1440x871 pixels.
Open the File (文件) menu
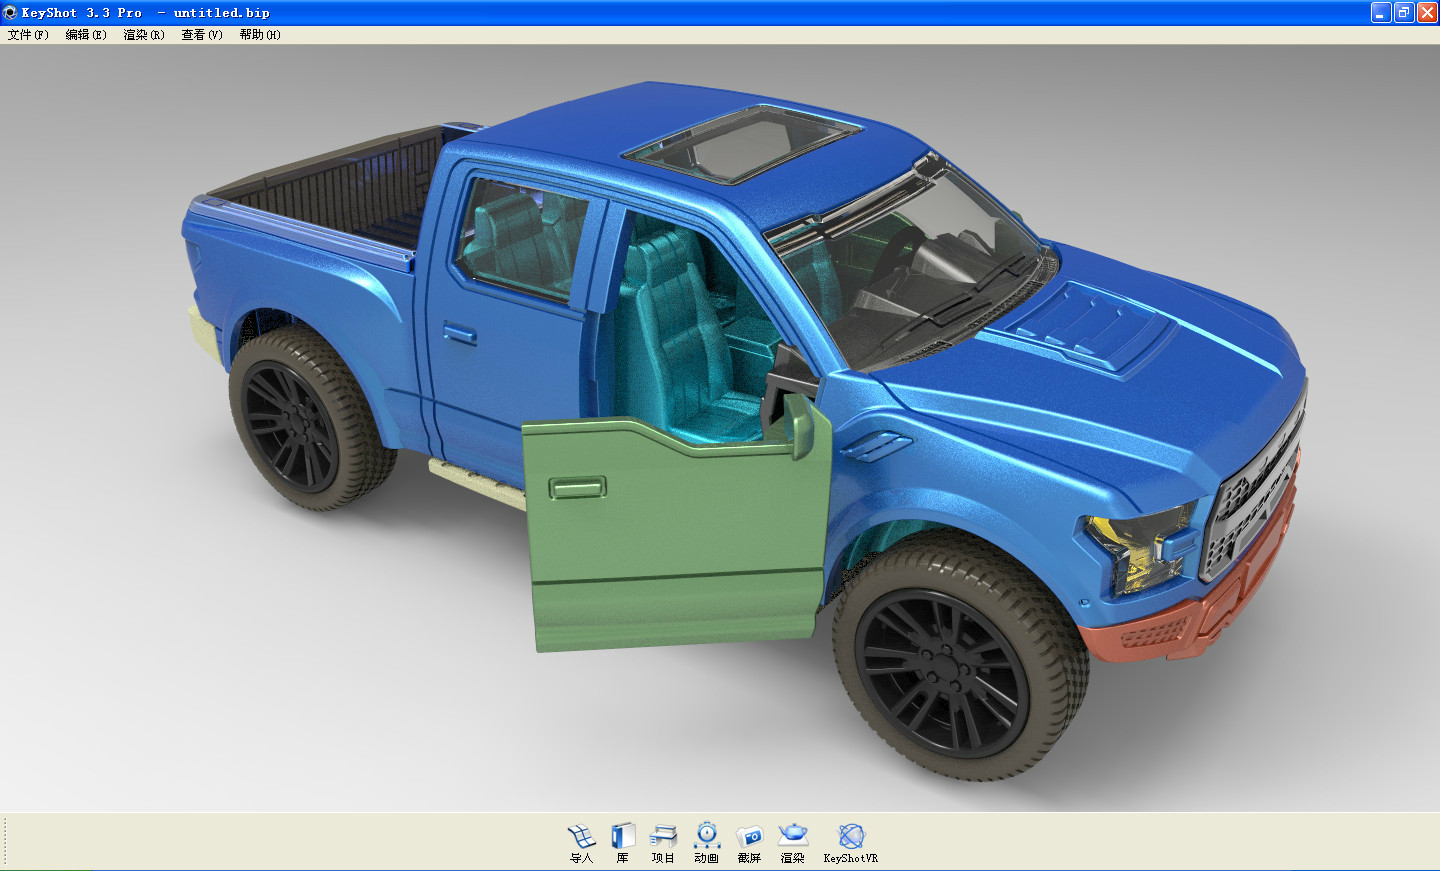click(x=28, y=35)
